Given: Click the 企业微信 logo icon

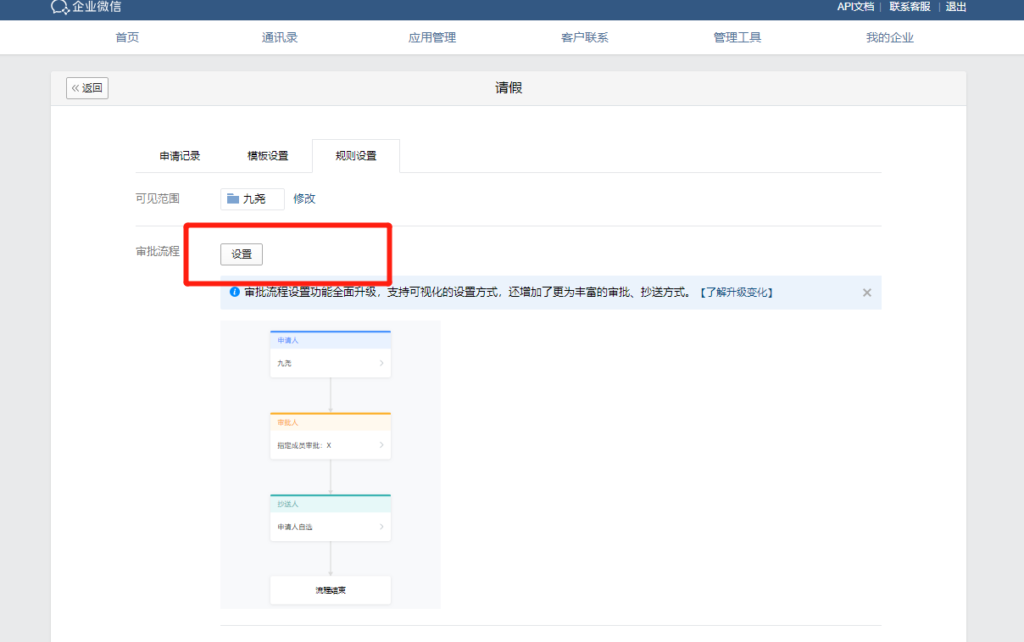Looking at the screenshot, I should click(x=60, y=7).
